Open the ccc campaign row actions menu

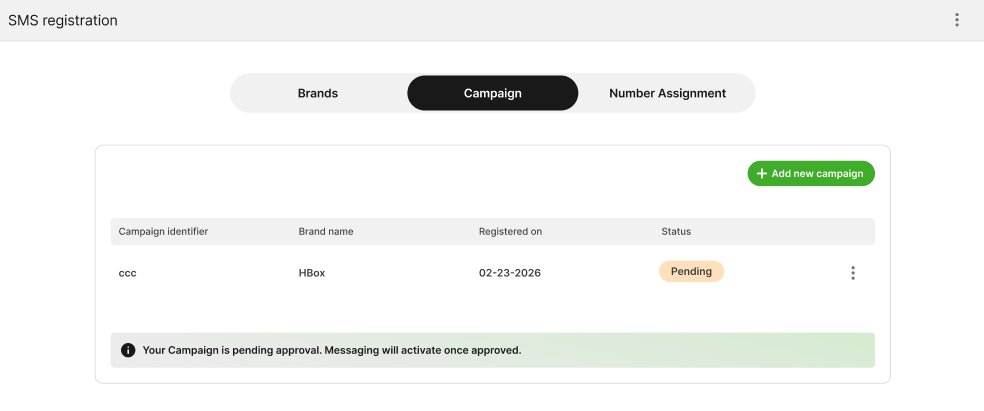(852, 273)
